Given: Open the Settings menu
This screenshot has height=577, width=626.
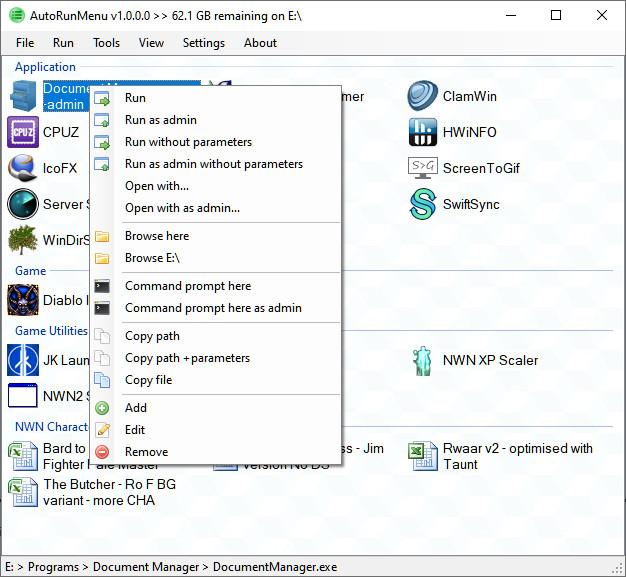Looking at the screenshot, I should pos(204,43).
